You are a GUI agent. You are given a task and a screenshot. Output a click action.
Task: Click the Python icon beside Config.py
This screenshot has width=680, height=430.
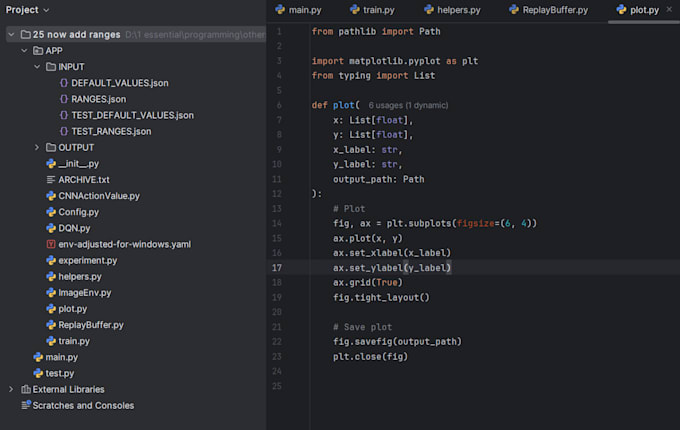tap(51, 212)
